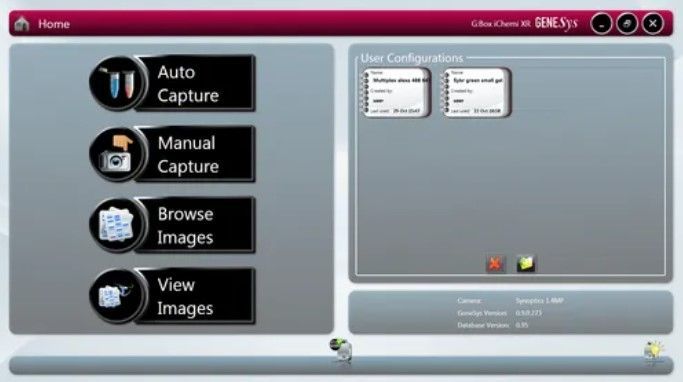683x382 pixels.
Task: Close the GeneSys application
Action: point(653,24)
